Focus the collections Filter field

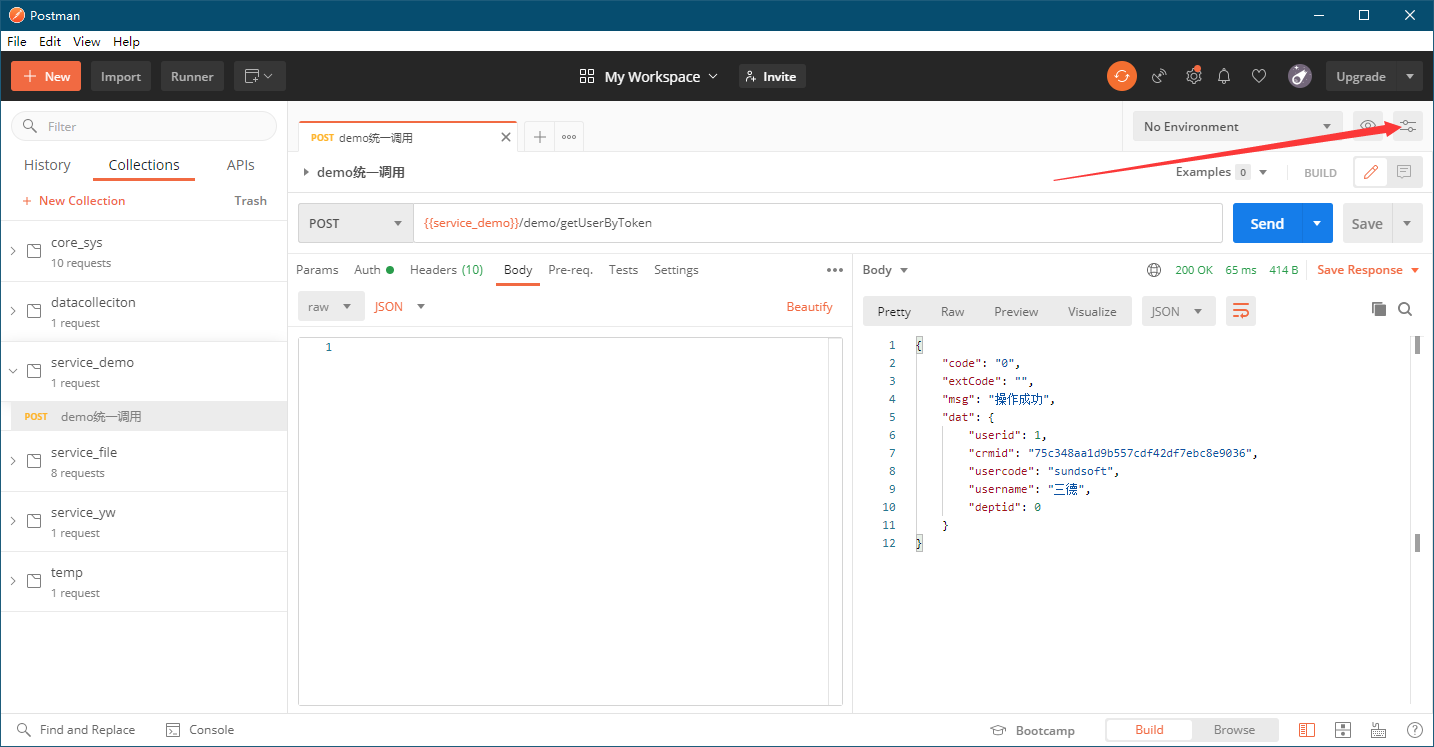pyautogui.click(x=144, y=126)
